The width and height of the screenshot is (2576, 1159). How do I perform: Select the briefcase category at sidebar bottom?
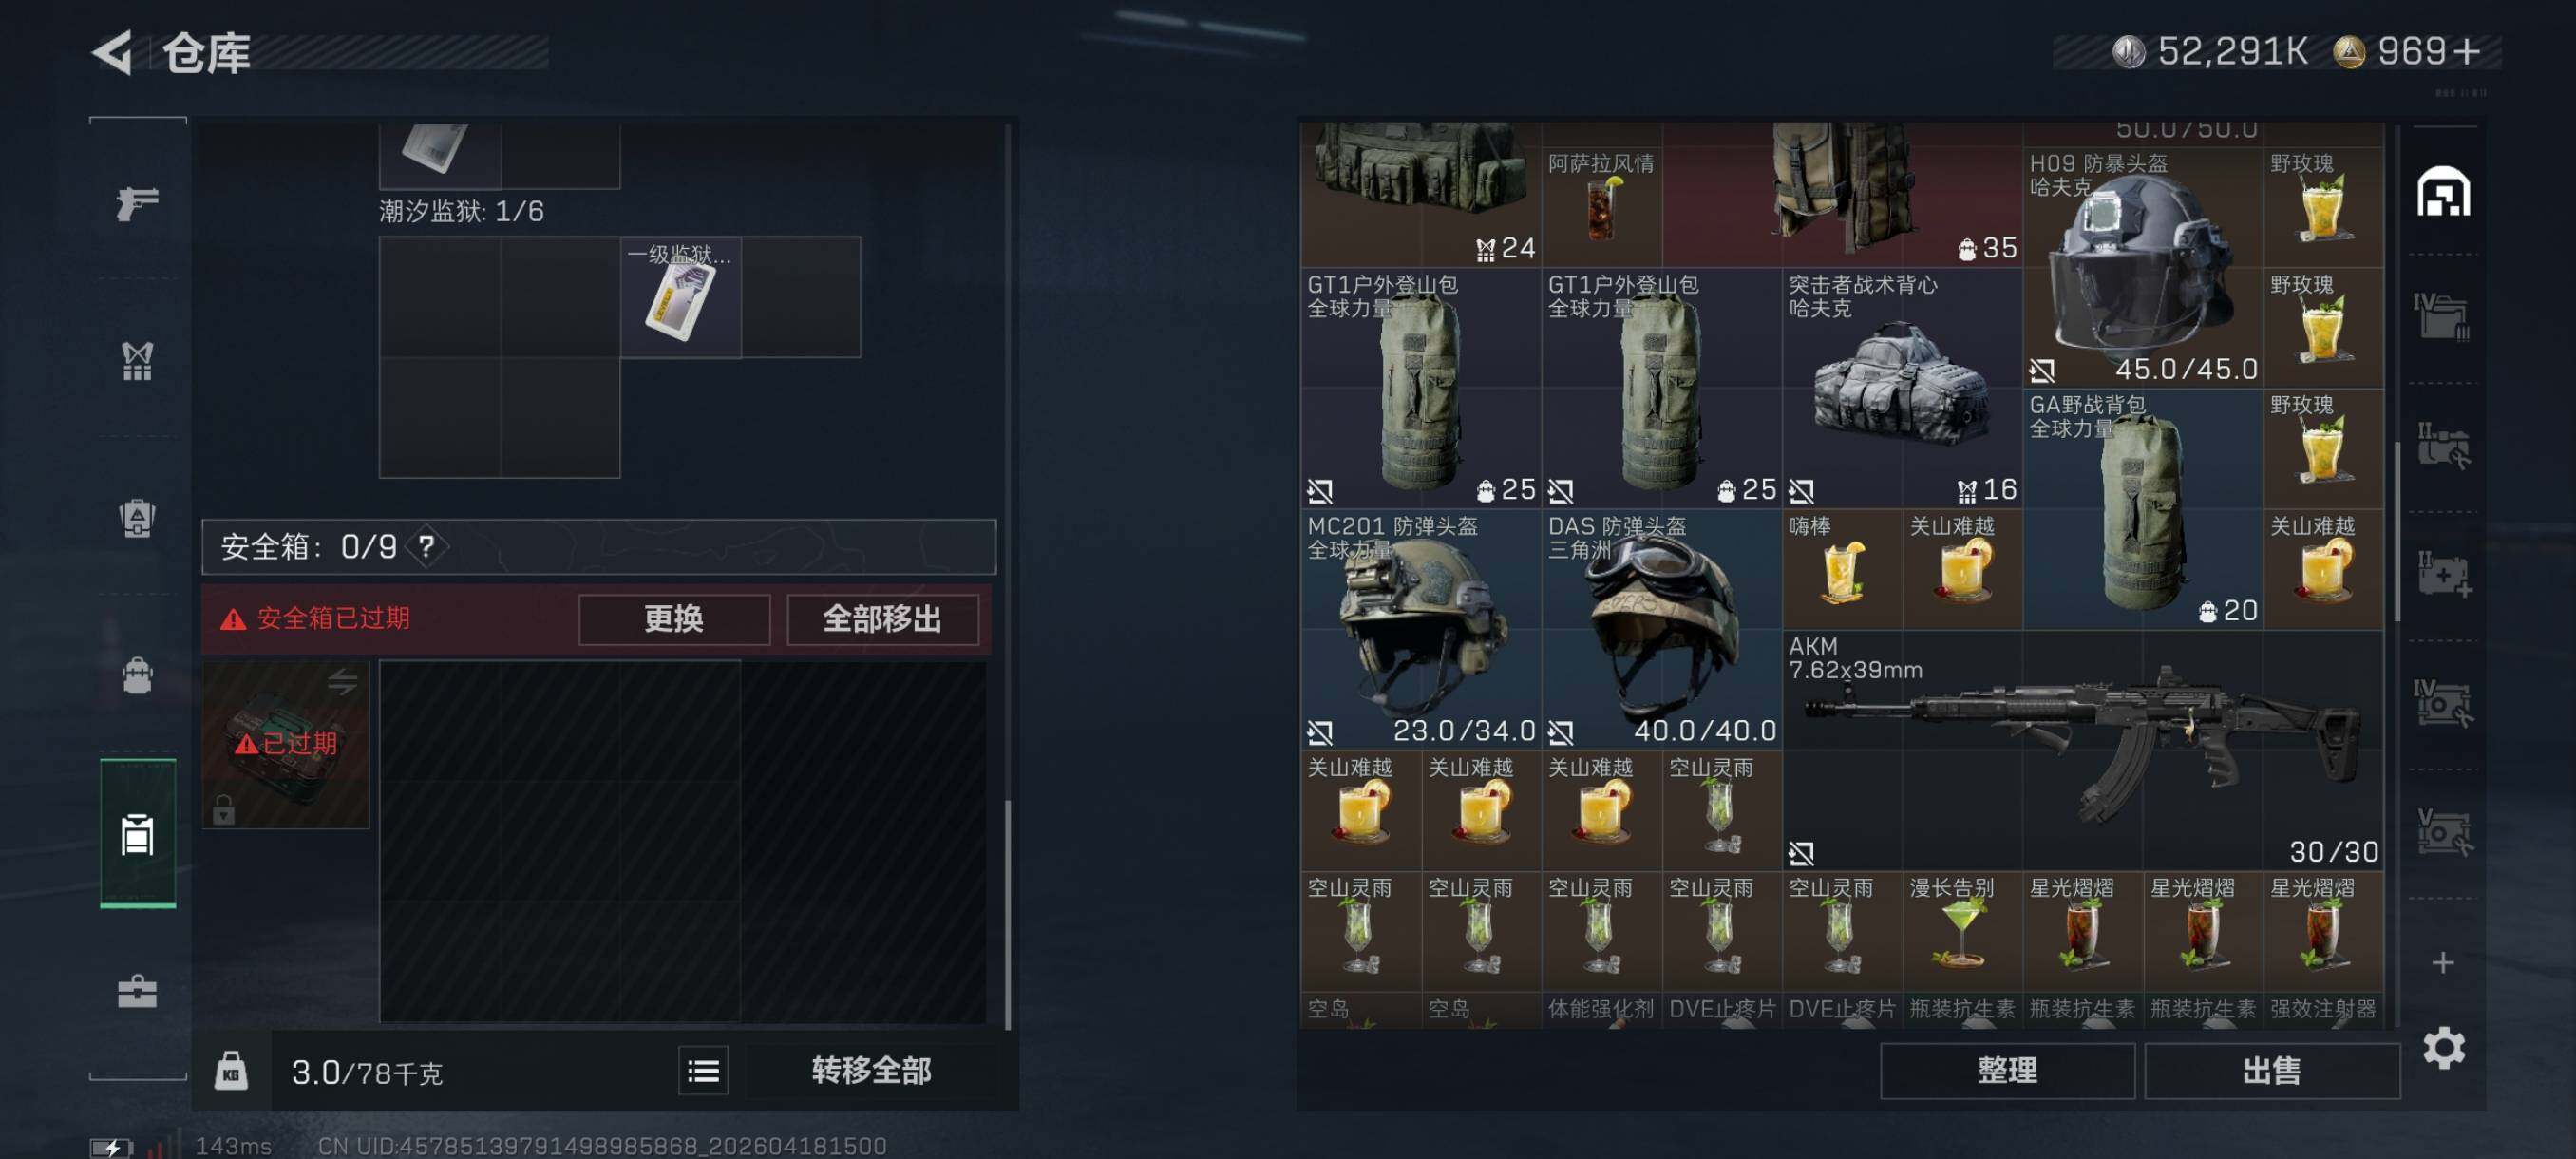point(137,991)
